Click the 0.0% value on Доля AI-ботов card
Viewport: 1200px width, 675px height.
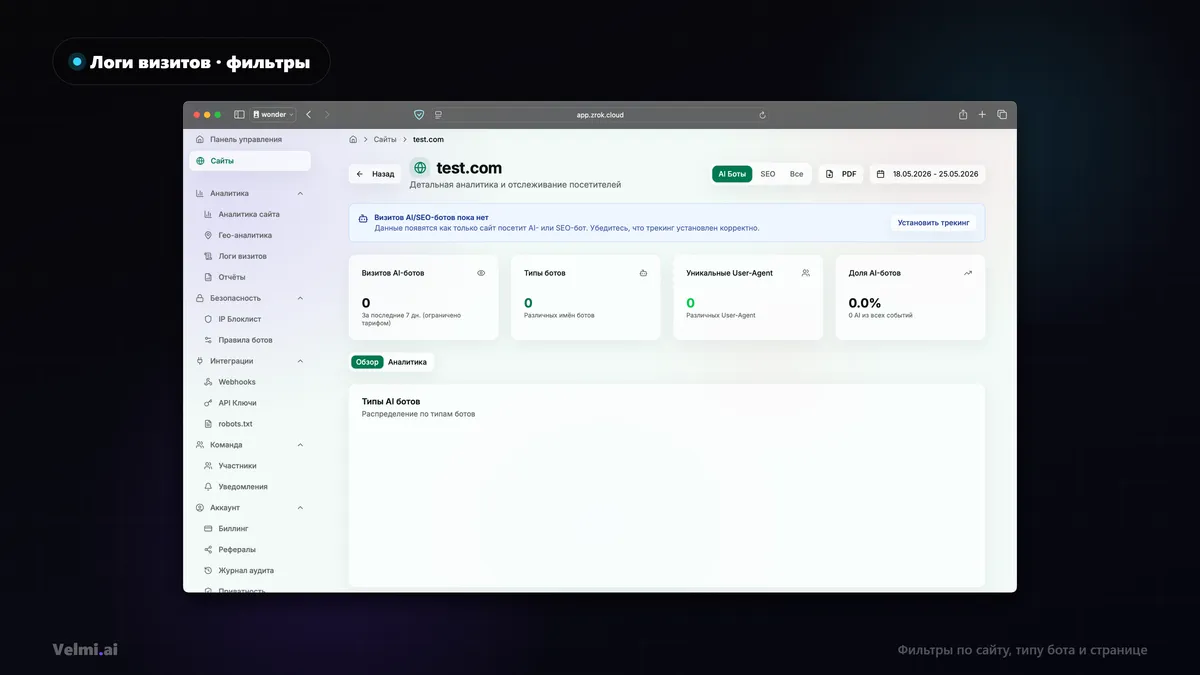pyautogui.click(x=865, y=303)
